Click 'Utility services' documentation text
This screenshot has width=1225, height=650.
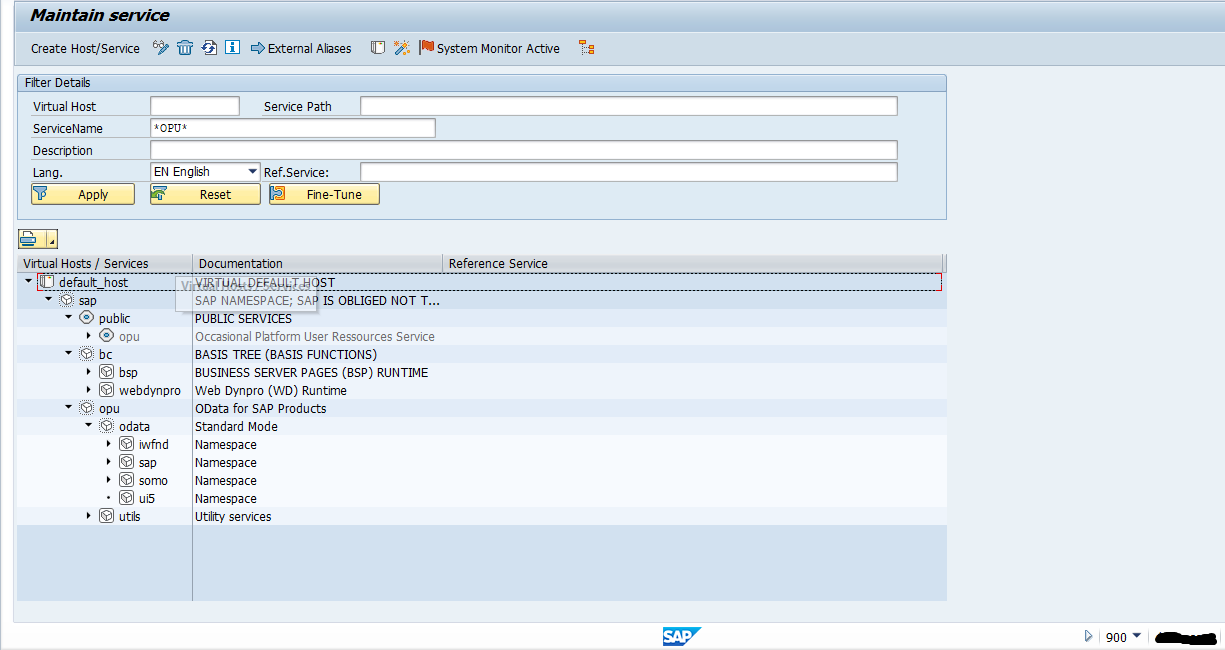pos(233,517)
